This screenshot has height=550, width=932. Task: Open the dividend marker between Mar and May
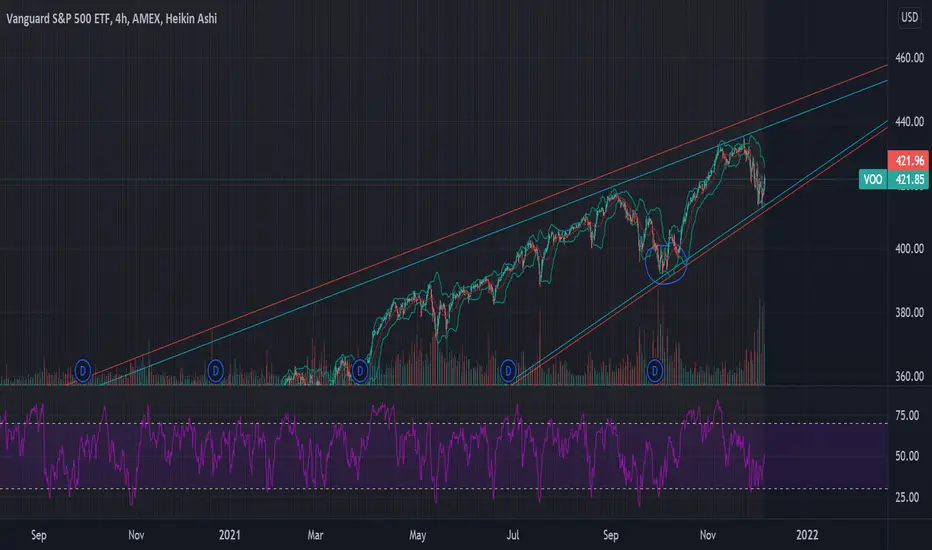tap(360, 371)
